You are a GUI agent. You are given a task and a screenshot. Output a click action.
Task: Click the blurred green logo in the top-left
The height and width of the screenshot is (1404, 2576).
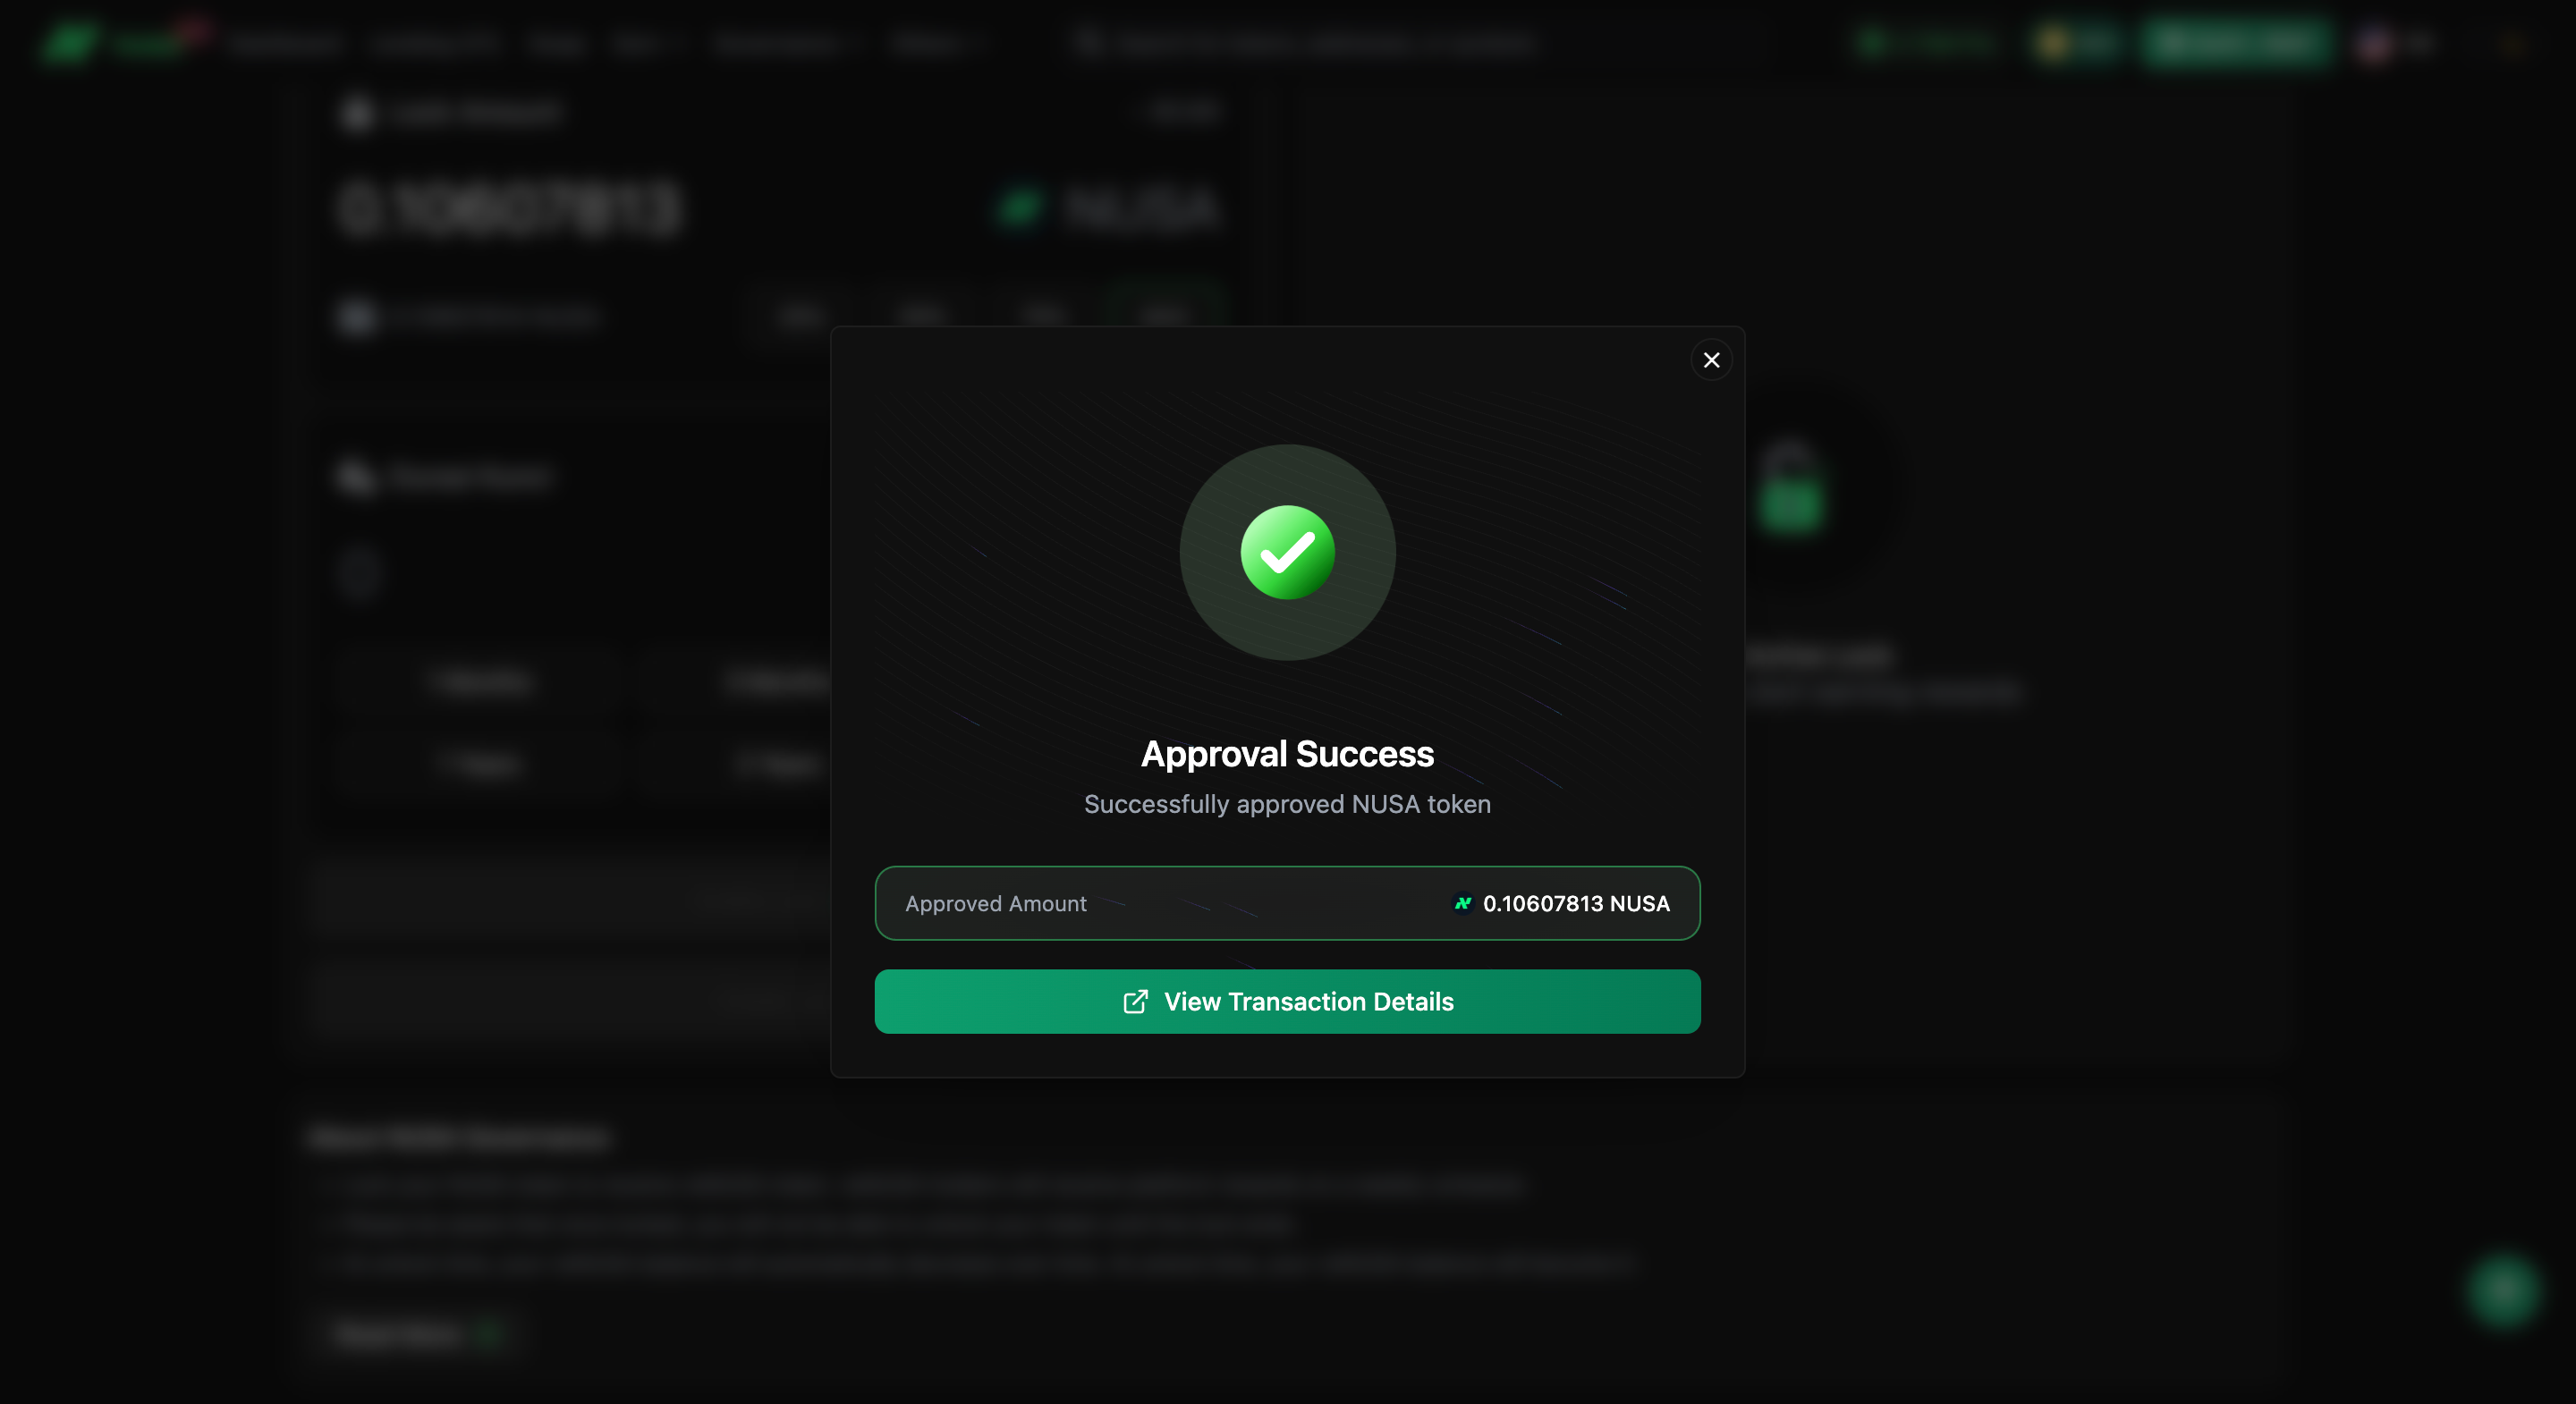point(70,42)
